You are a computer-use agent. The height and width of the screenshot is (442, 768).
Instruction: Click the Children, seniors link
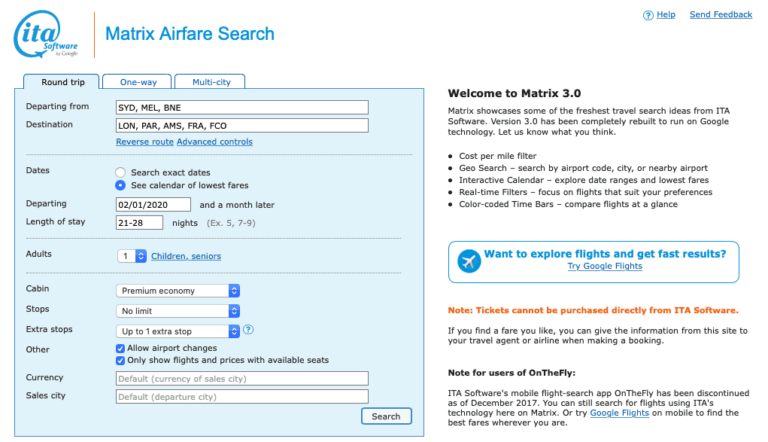[186, 256]
